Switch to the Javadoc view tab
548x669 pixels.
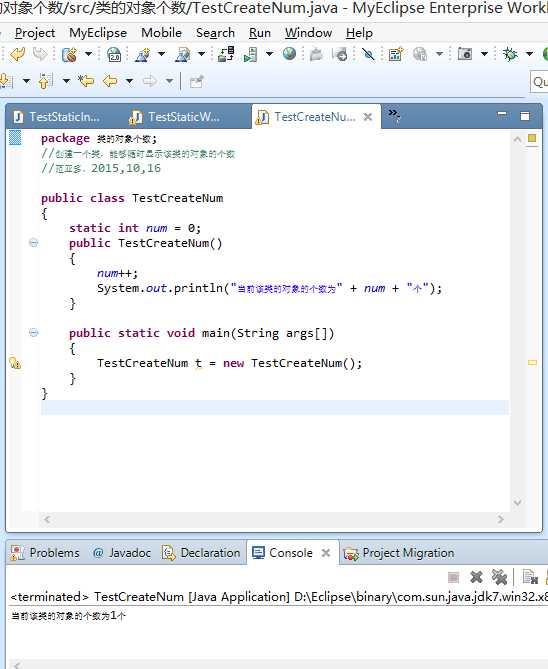[x=122, y=553]
